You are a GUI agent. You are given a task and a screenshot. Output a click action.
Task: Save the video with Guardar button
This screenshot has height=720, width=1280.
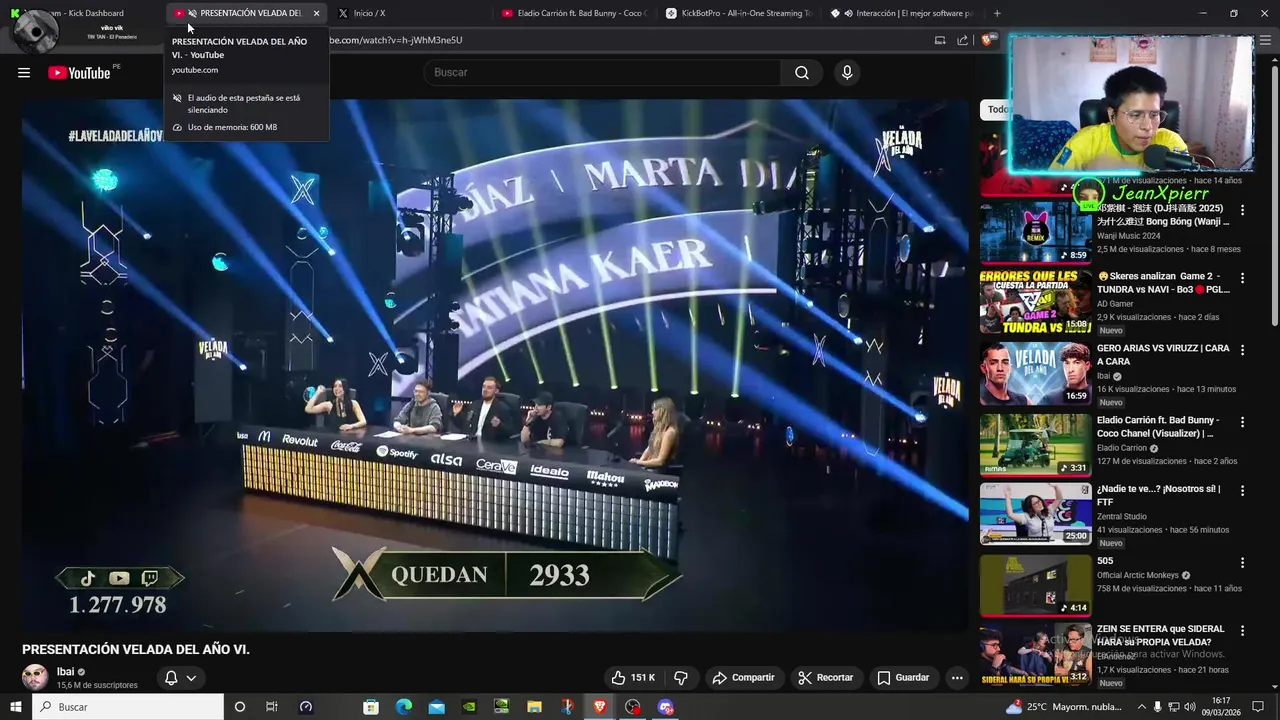pyautogui.click(x=903, y=677)
